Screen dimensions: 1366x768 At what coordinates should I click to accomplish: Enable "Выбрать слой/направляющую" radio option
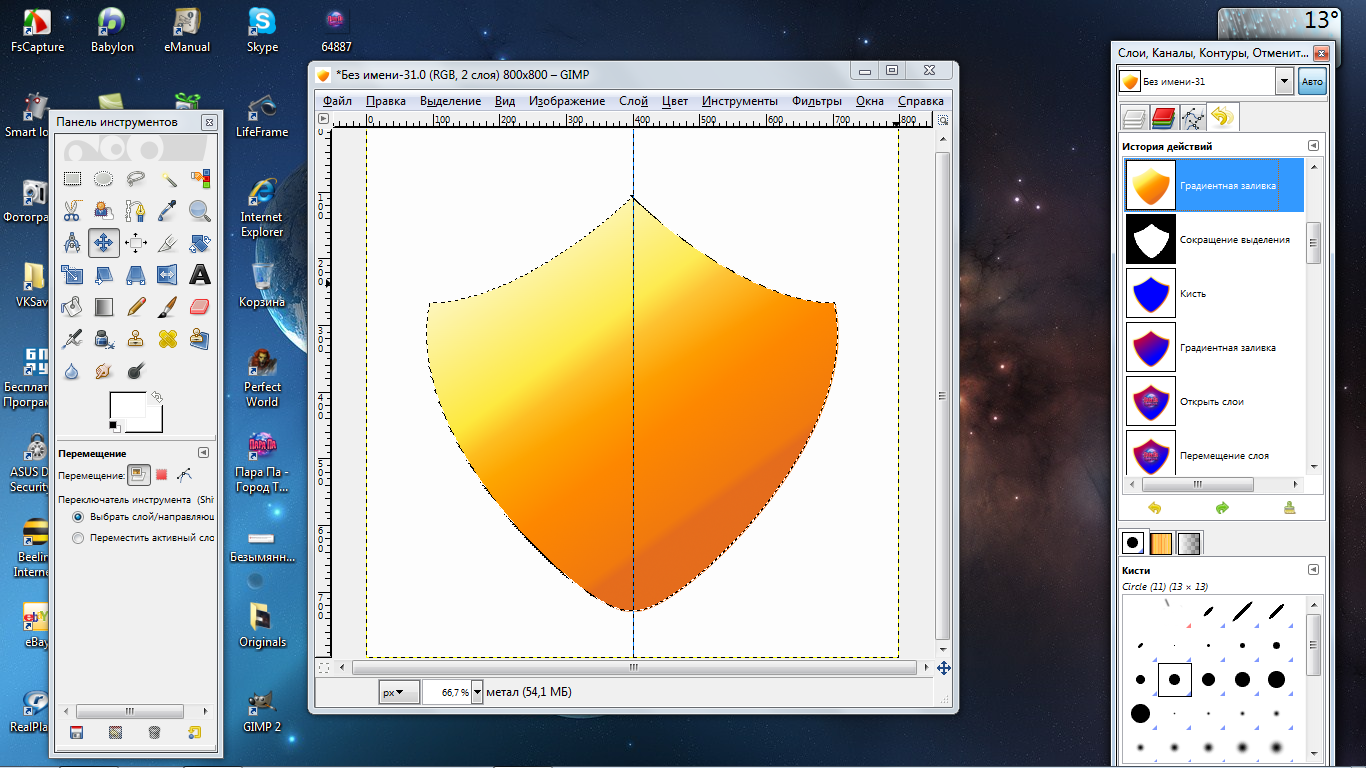pyautogui.click(x=78, y=517)
